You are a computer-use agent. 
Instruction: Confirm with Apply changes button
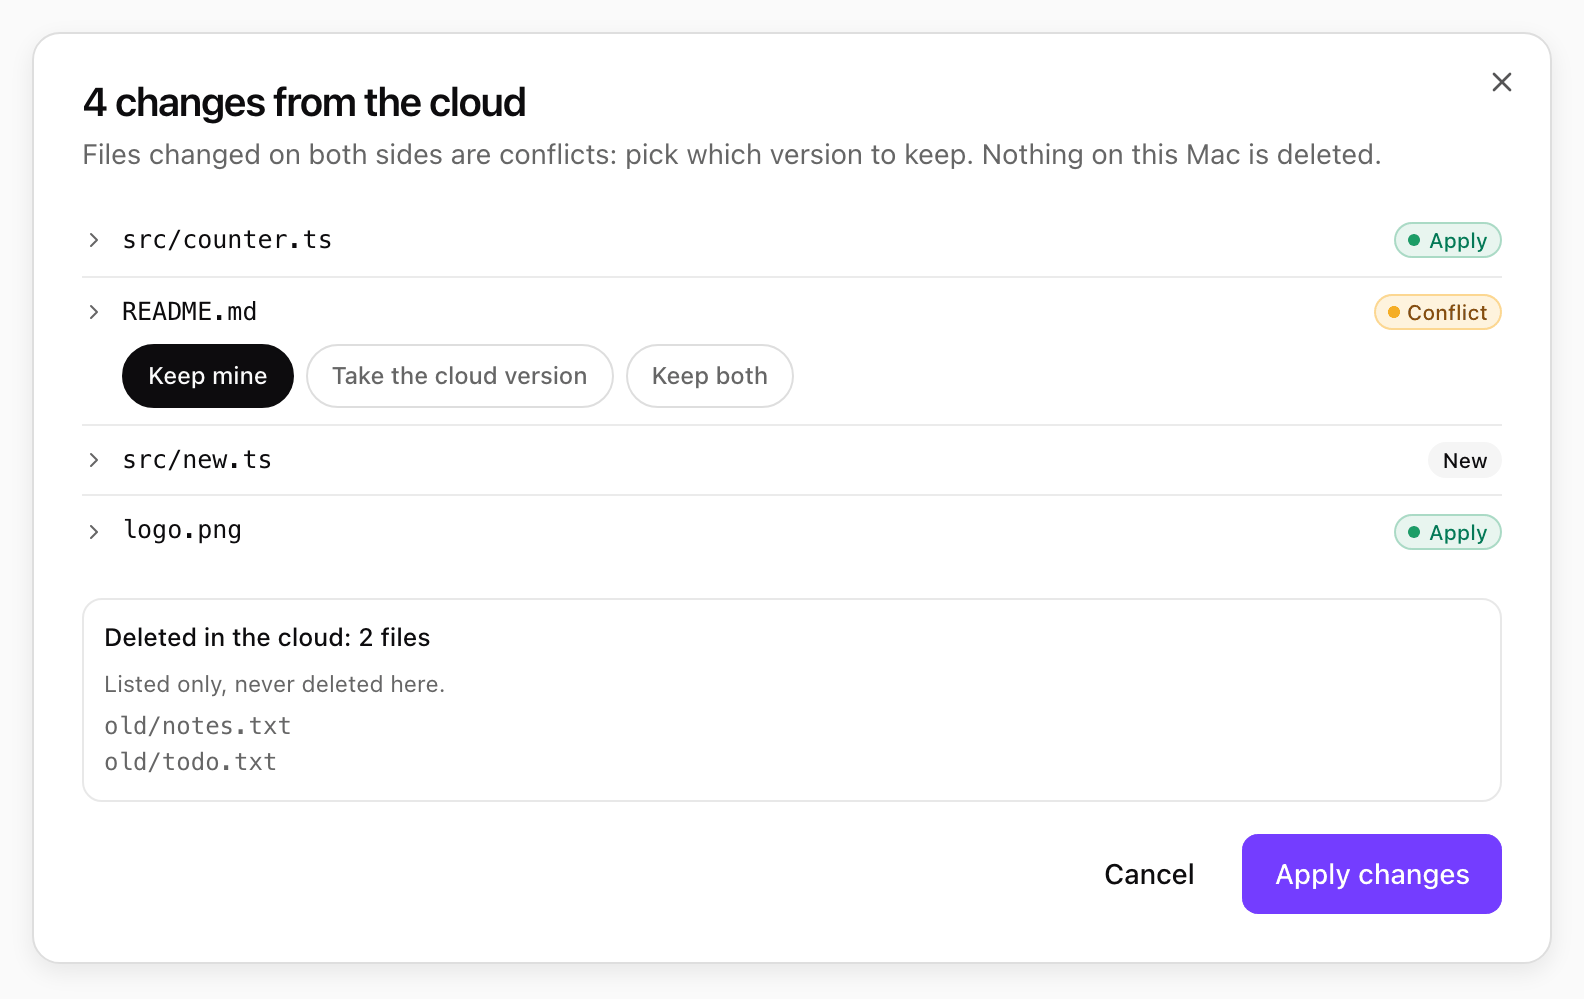pos(1372,874)
